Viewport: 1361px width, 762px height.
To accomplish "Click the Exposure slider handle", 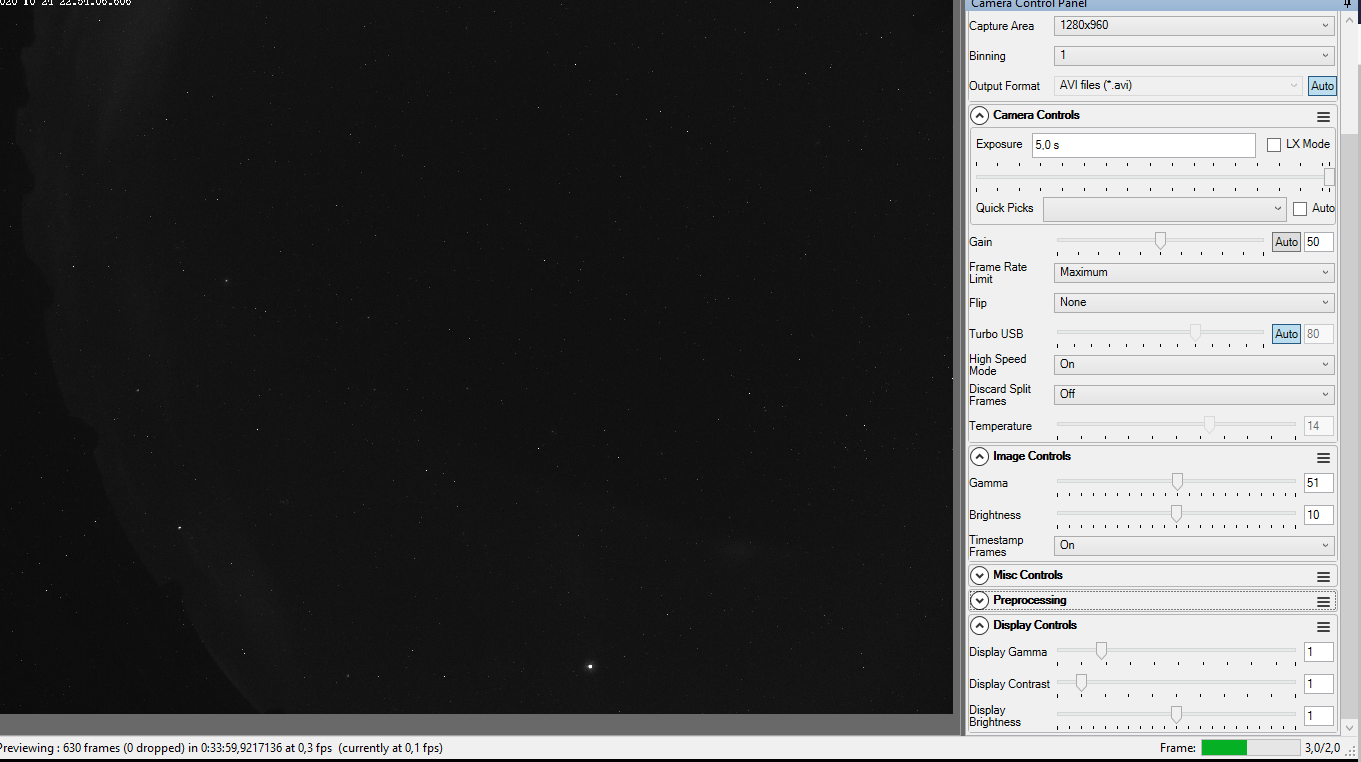I will tap(1329, 177).
